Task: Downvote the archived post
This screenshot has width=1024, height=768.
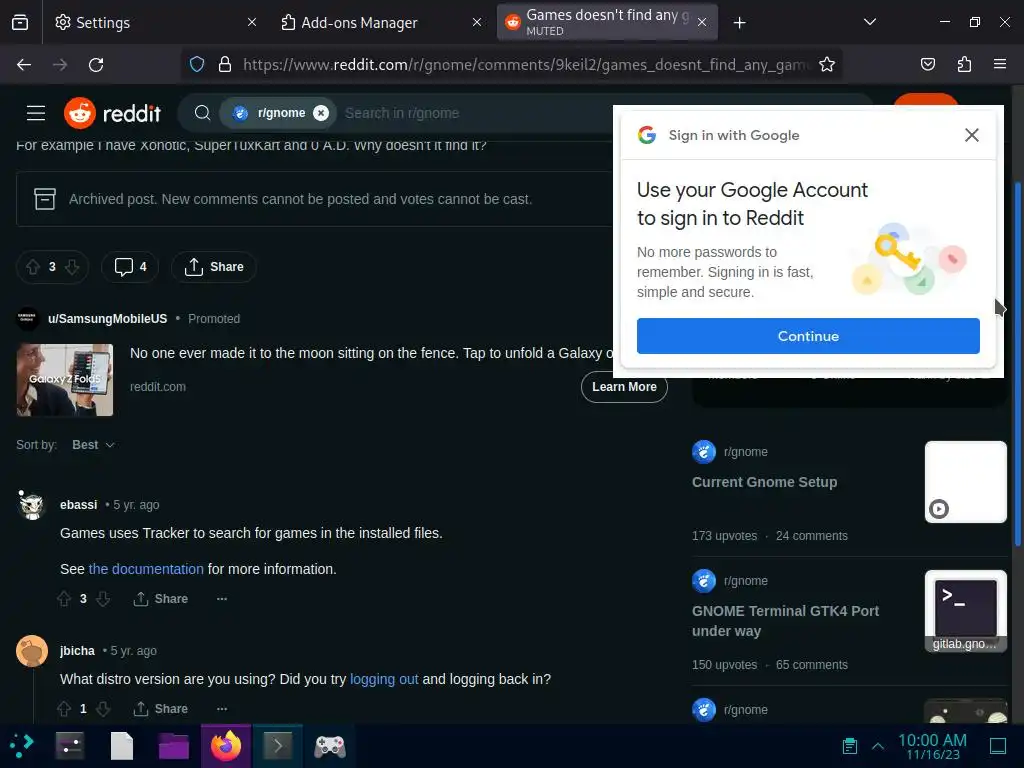Action: pos(72,266)
